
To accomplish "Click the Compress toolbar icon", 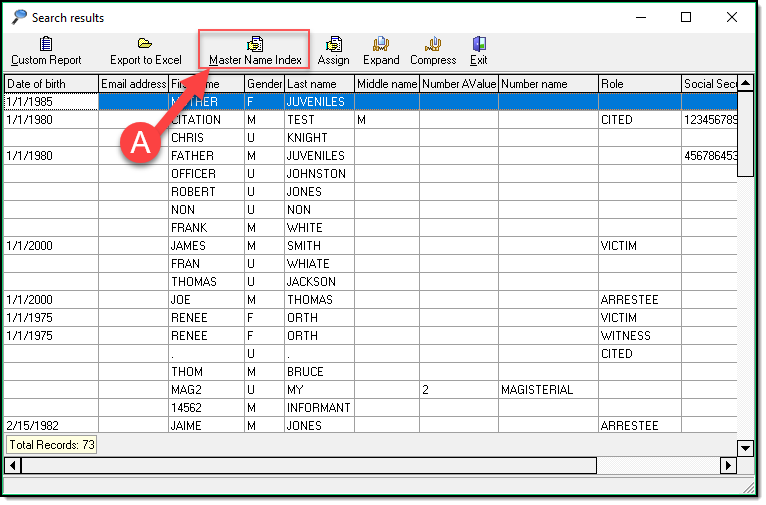I will 433,44.
